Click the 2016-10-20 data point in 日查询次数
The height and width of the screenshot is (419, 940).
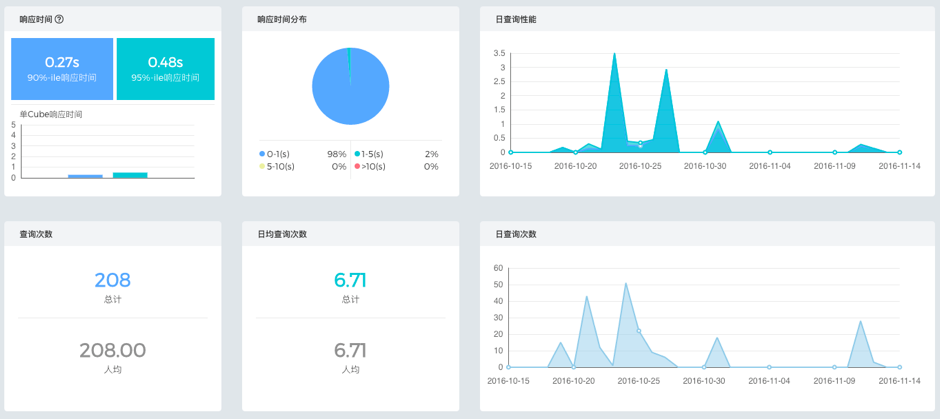tap(574, 367)
